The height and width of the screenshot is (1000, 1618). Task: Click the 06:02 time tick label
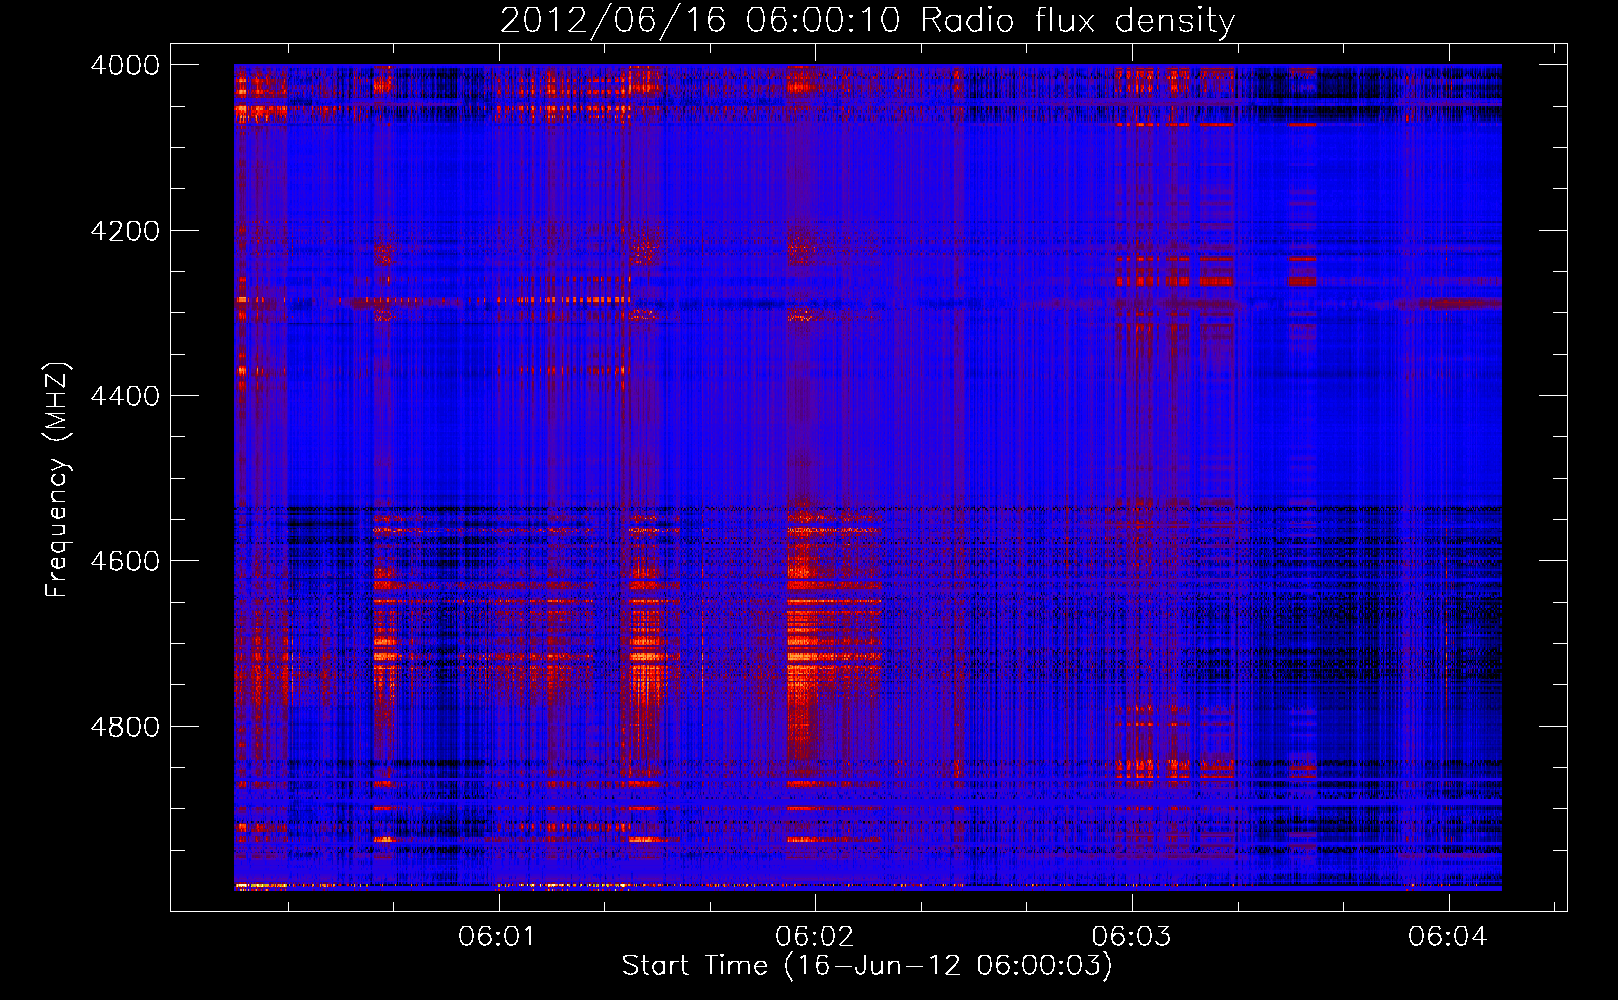tap(815, 936)
